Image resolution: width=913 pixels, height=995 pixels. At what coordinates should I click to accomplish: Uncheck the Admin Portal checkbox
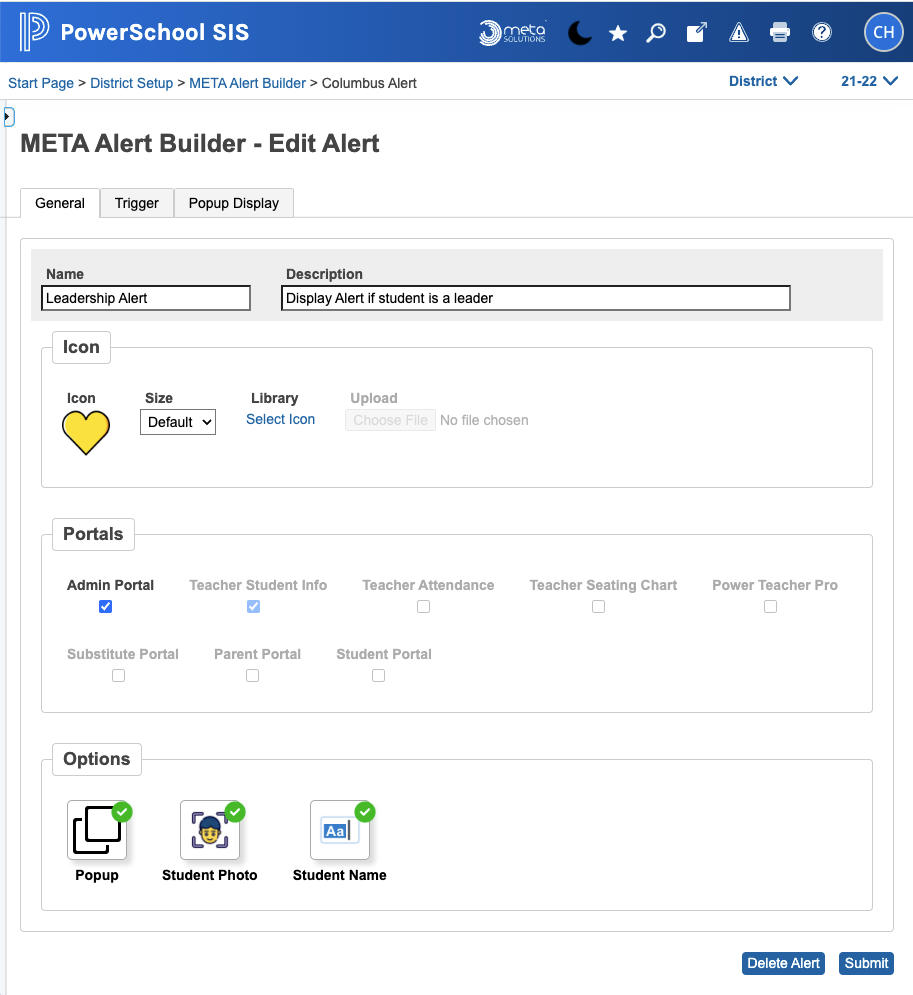[105, 606]
